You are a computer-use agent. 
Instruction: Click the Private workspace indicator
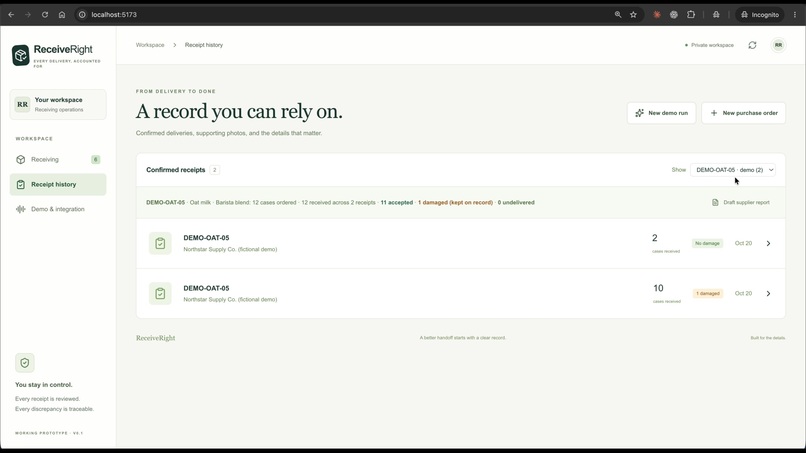tap(709, 45)
